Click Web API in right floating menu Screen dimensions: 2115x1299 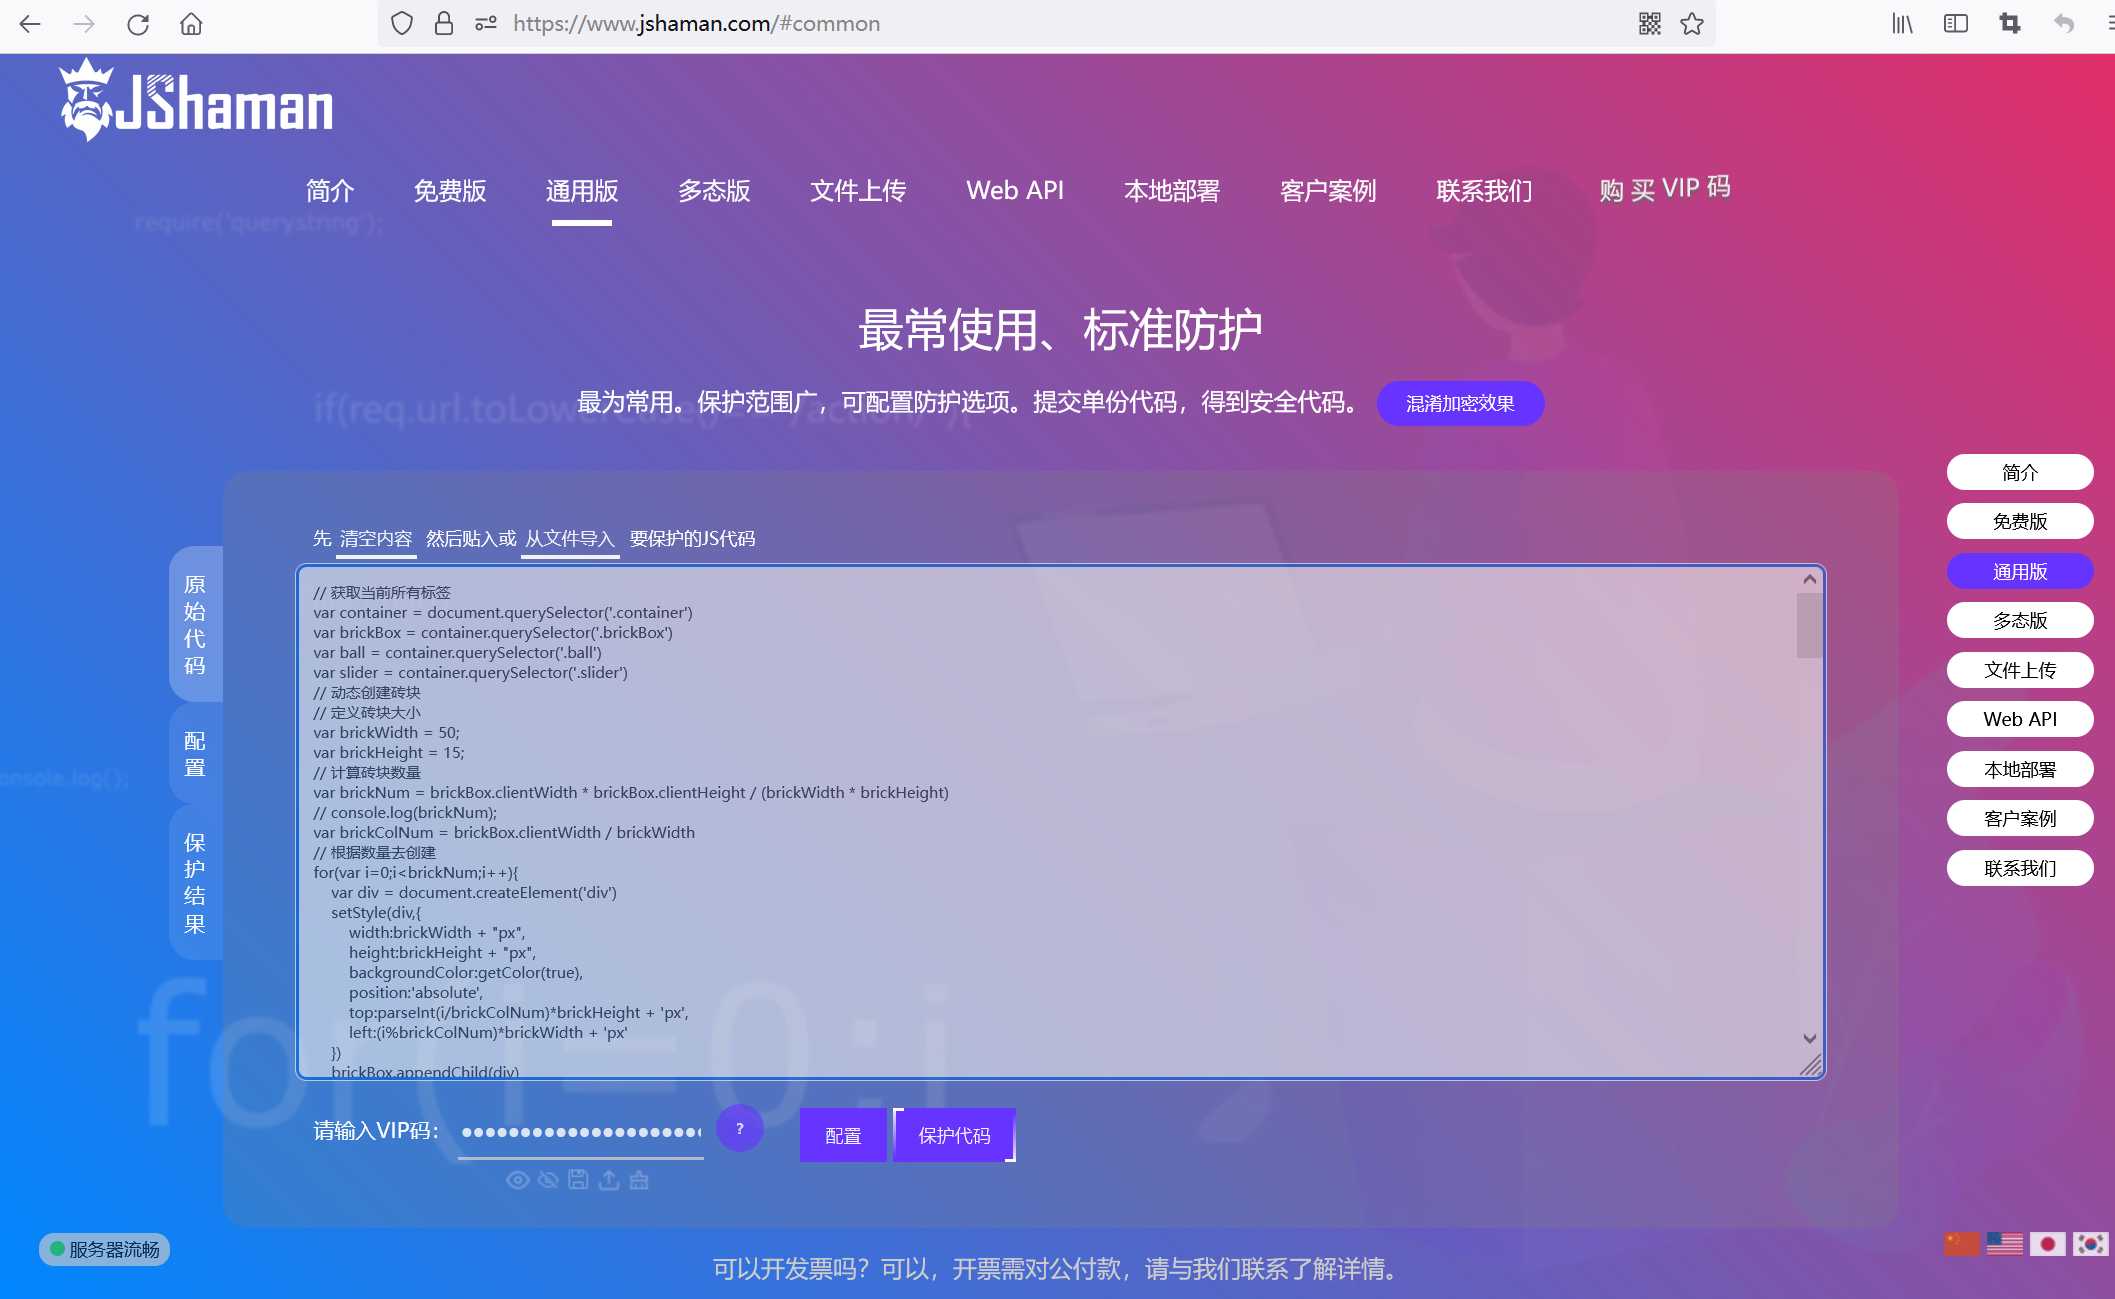coord(2020,719)
